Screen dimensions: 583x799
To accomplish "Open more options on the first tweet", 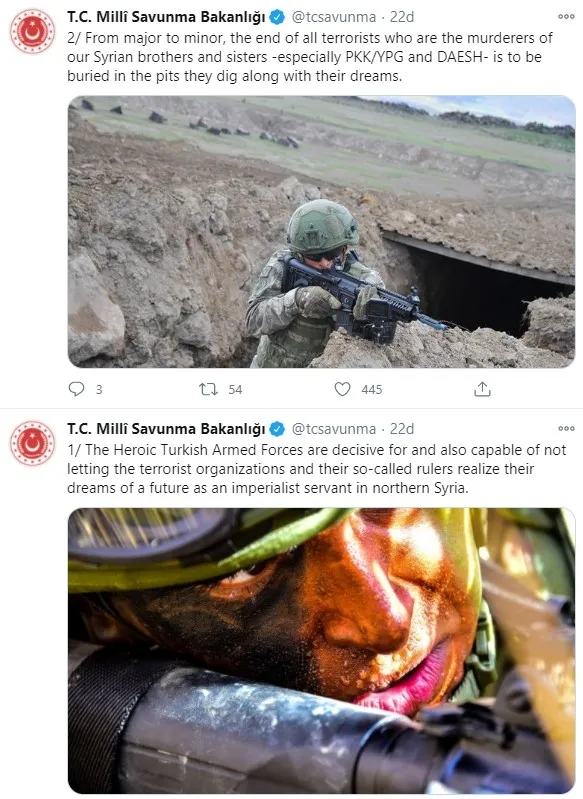I will coord(566,17).
